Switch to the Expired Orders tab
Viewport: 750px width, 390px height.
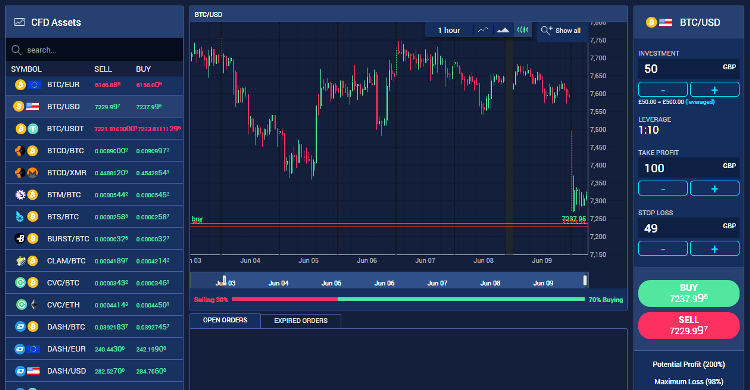[301, 321]
